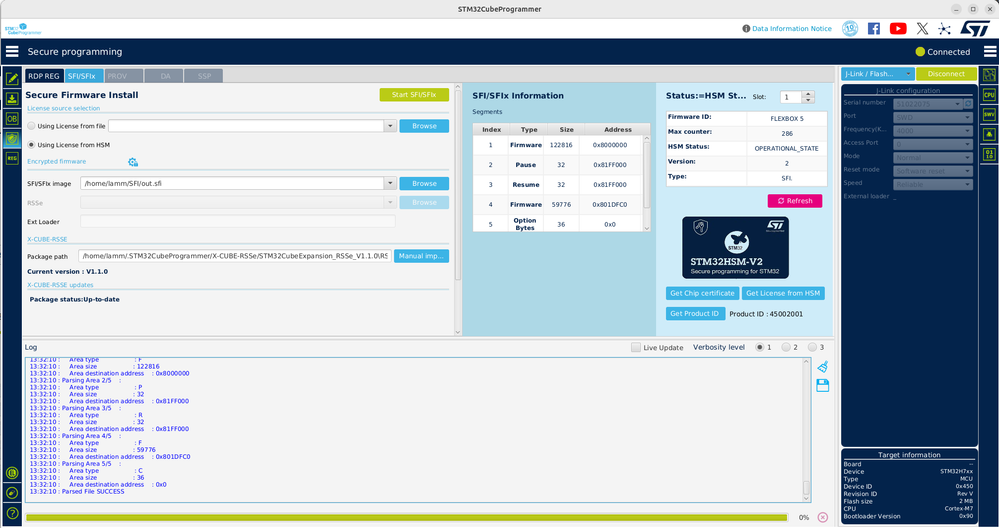This screenshot has height=528, width=999.
Task: Increment the HSM Slot number stepper
Action: [809, 94]
